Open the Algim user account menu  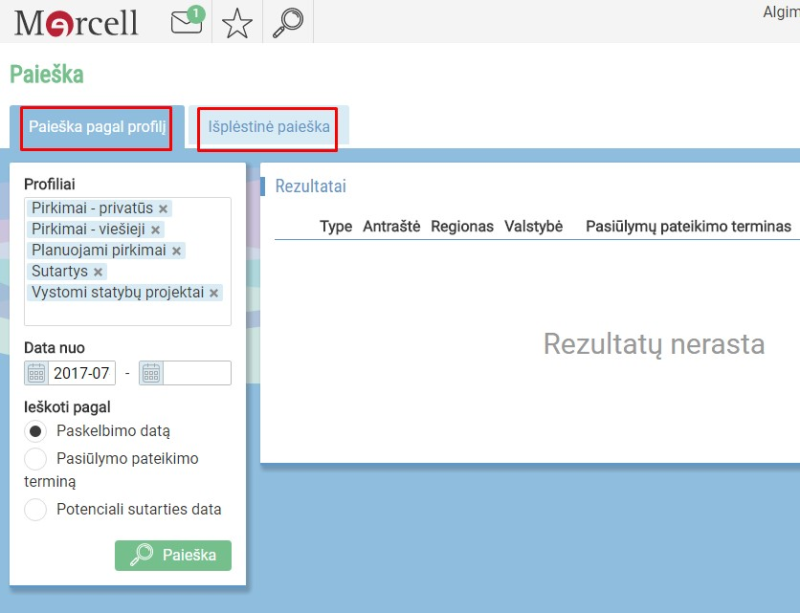(x=779, y=12)
